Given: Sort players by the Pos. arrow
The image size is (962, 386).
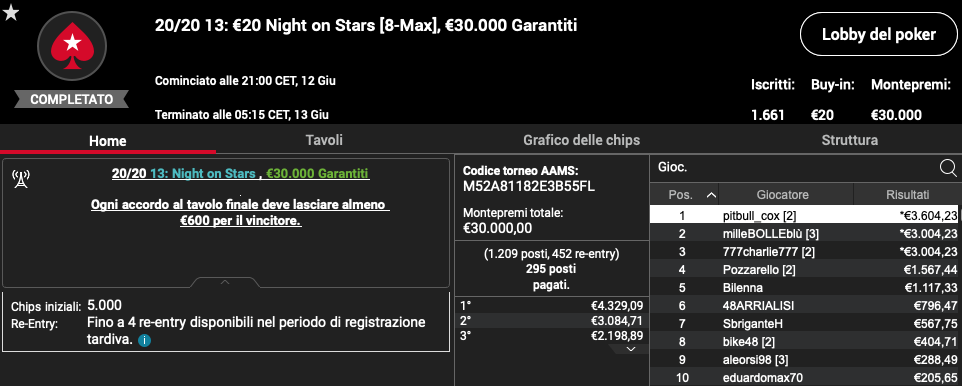Looking at the screenshot, I should click(x=712, y=195).
